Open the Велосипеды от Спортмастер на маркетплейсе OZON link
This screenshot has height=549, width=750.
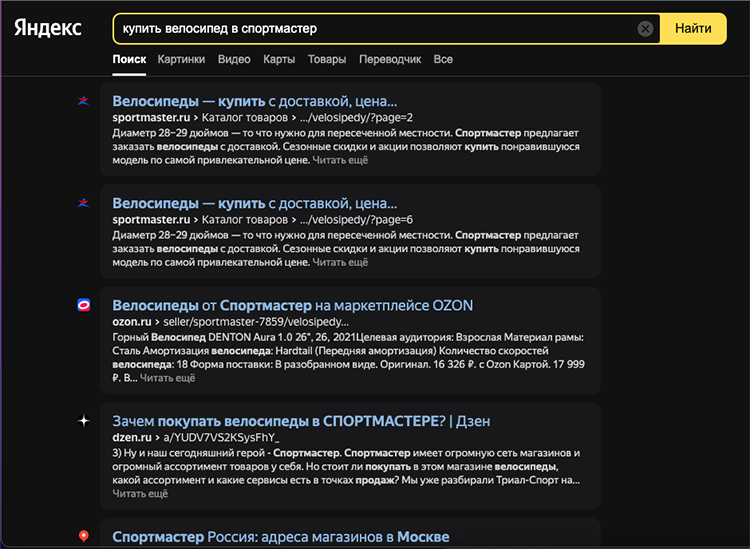pyautogui.click(x=292, y=305)
